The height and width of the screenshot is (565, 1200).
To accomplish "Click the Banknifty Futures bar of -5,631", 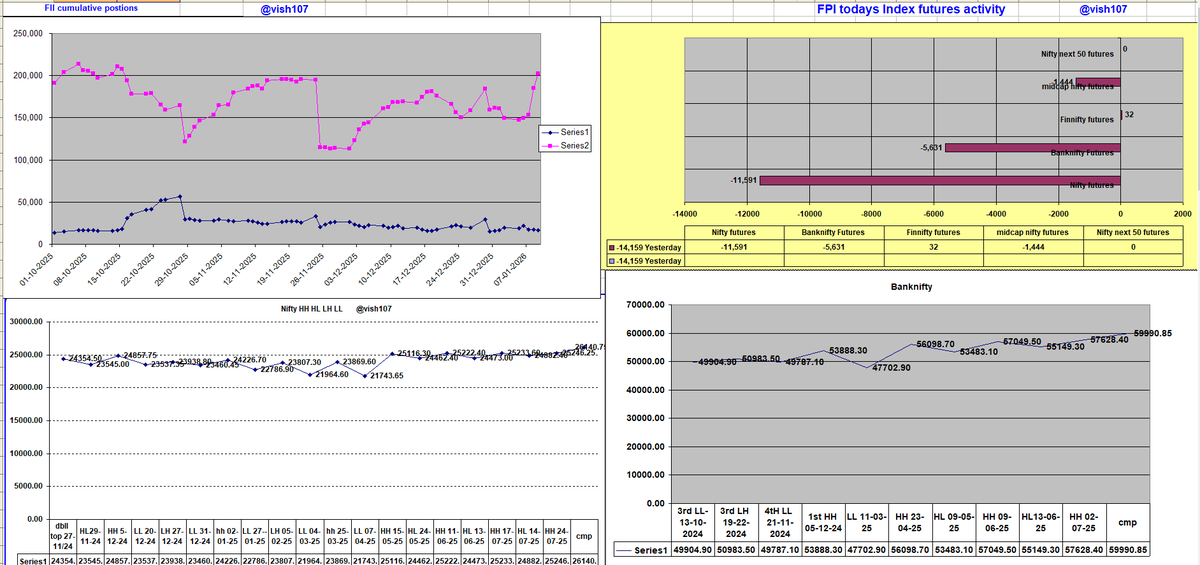I will point(1033,148).
